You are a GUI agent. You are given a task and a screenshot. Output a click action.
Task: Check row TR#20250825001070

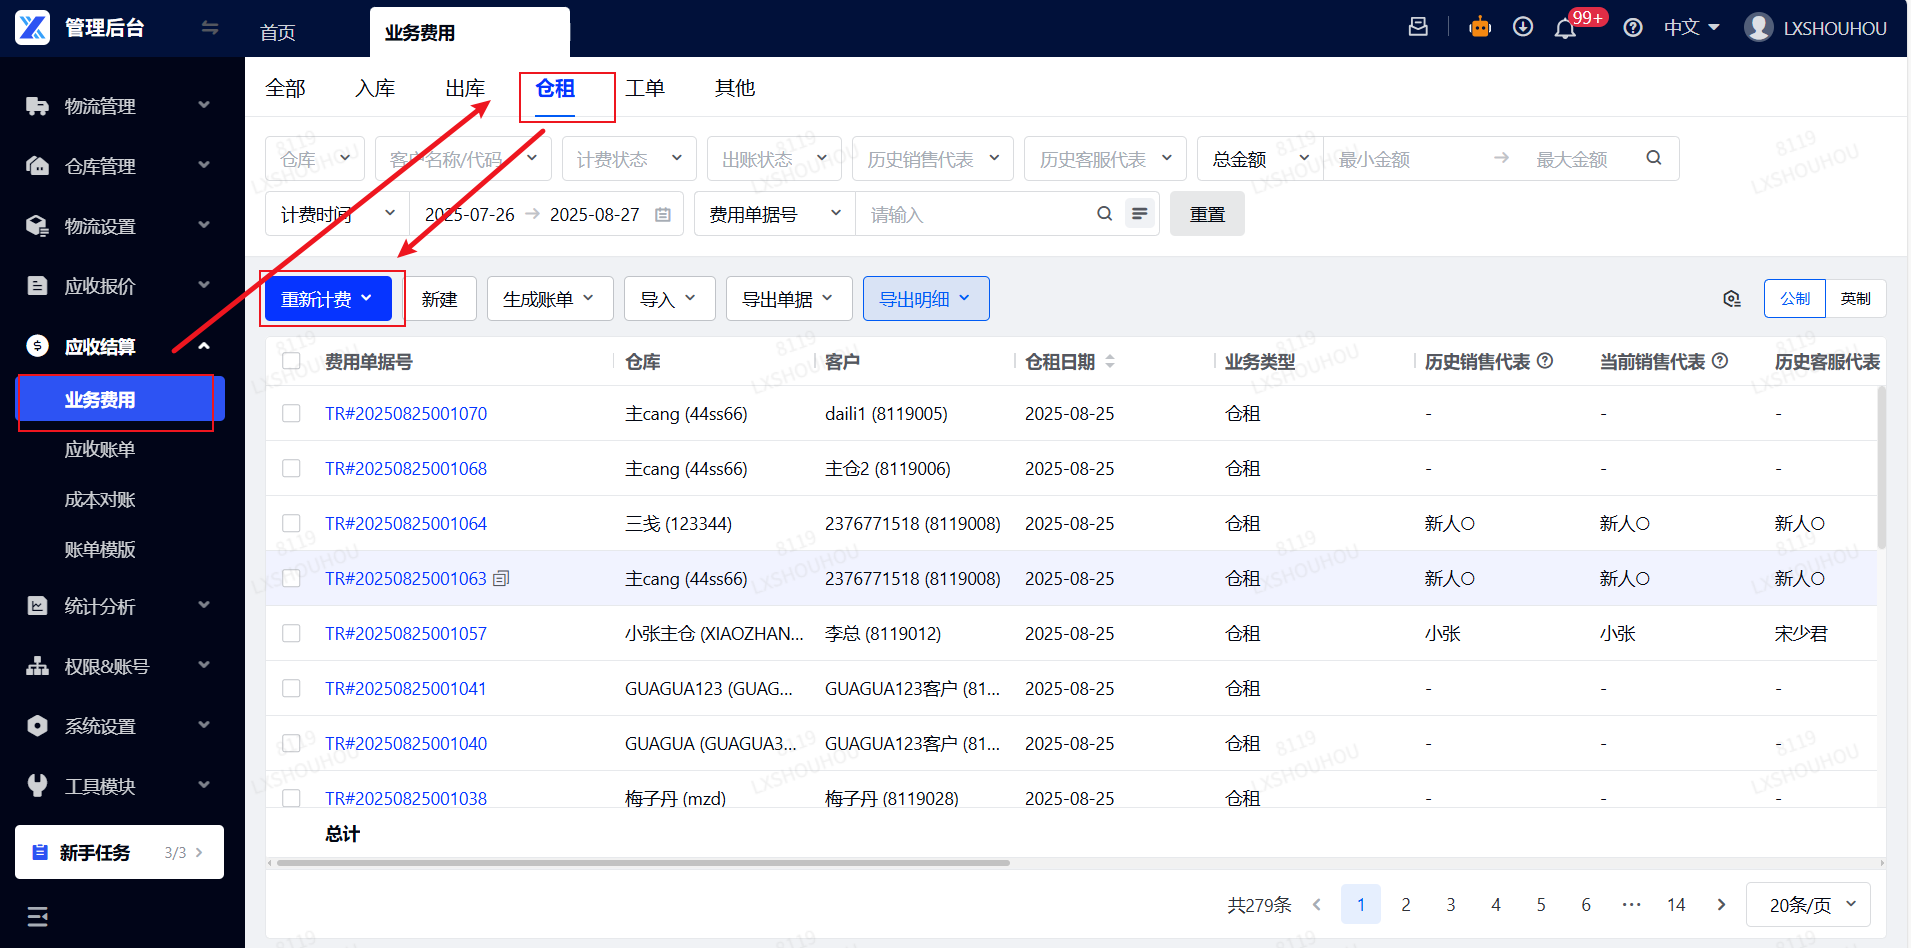291,413
